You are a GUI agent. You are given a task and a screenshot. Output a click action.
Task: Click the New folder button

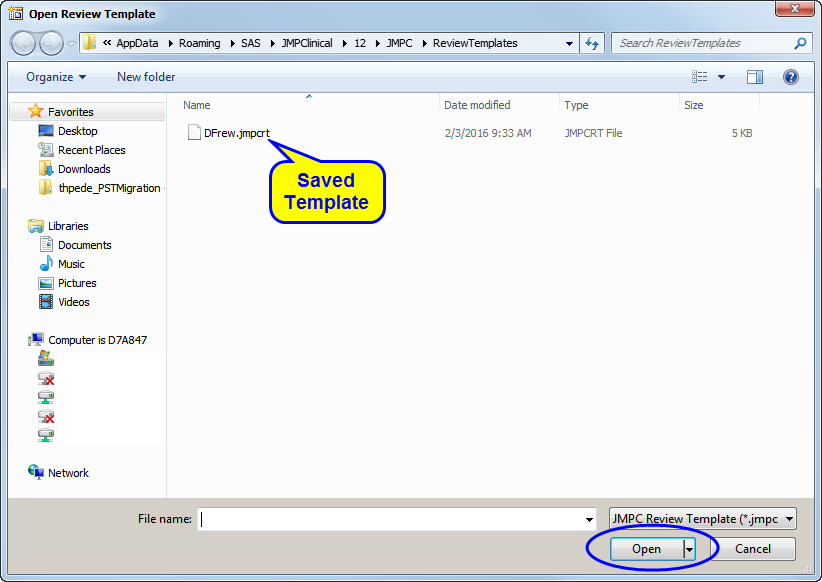[x=146, y=77]
